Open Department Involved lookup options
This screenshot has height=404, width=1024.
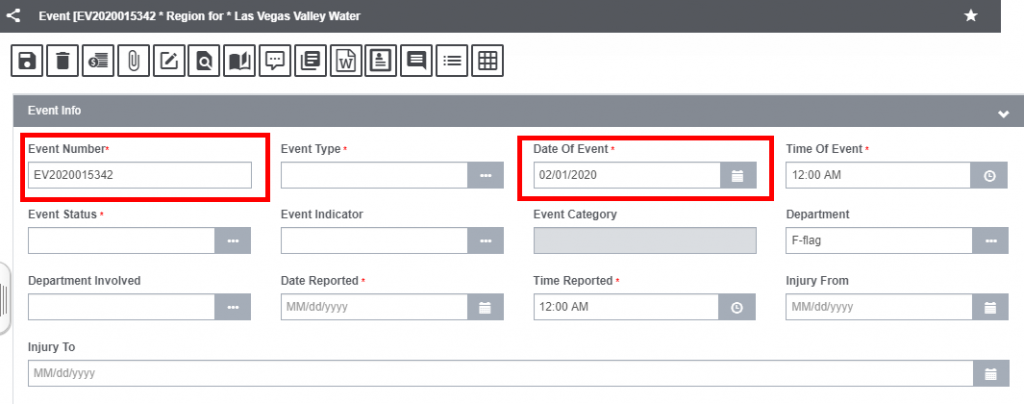point(232,307)
